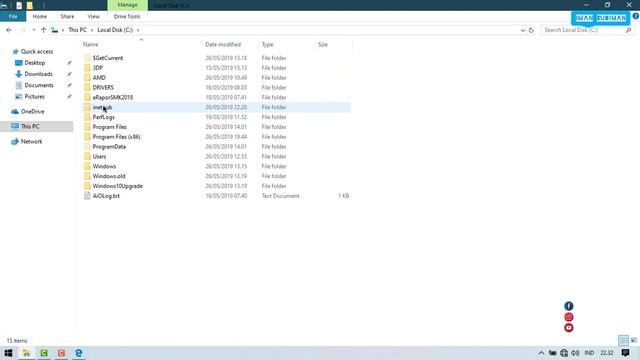This screenshot has width=640, height=360.
Task: Click This PC in the address path
Action: point(78,30)
